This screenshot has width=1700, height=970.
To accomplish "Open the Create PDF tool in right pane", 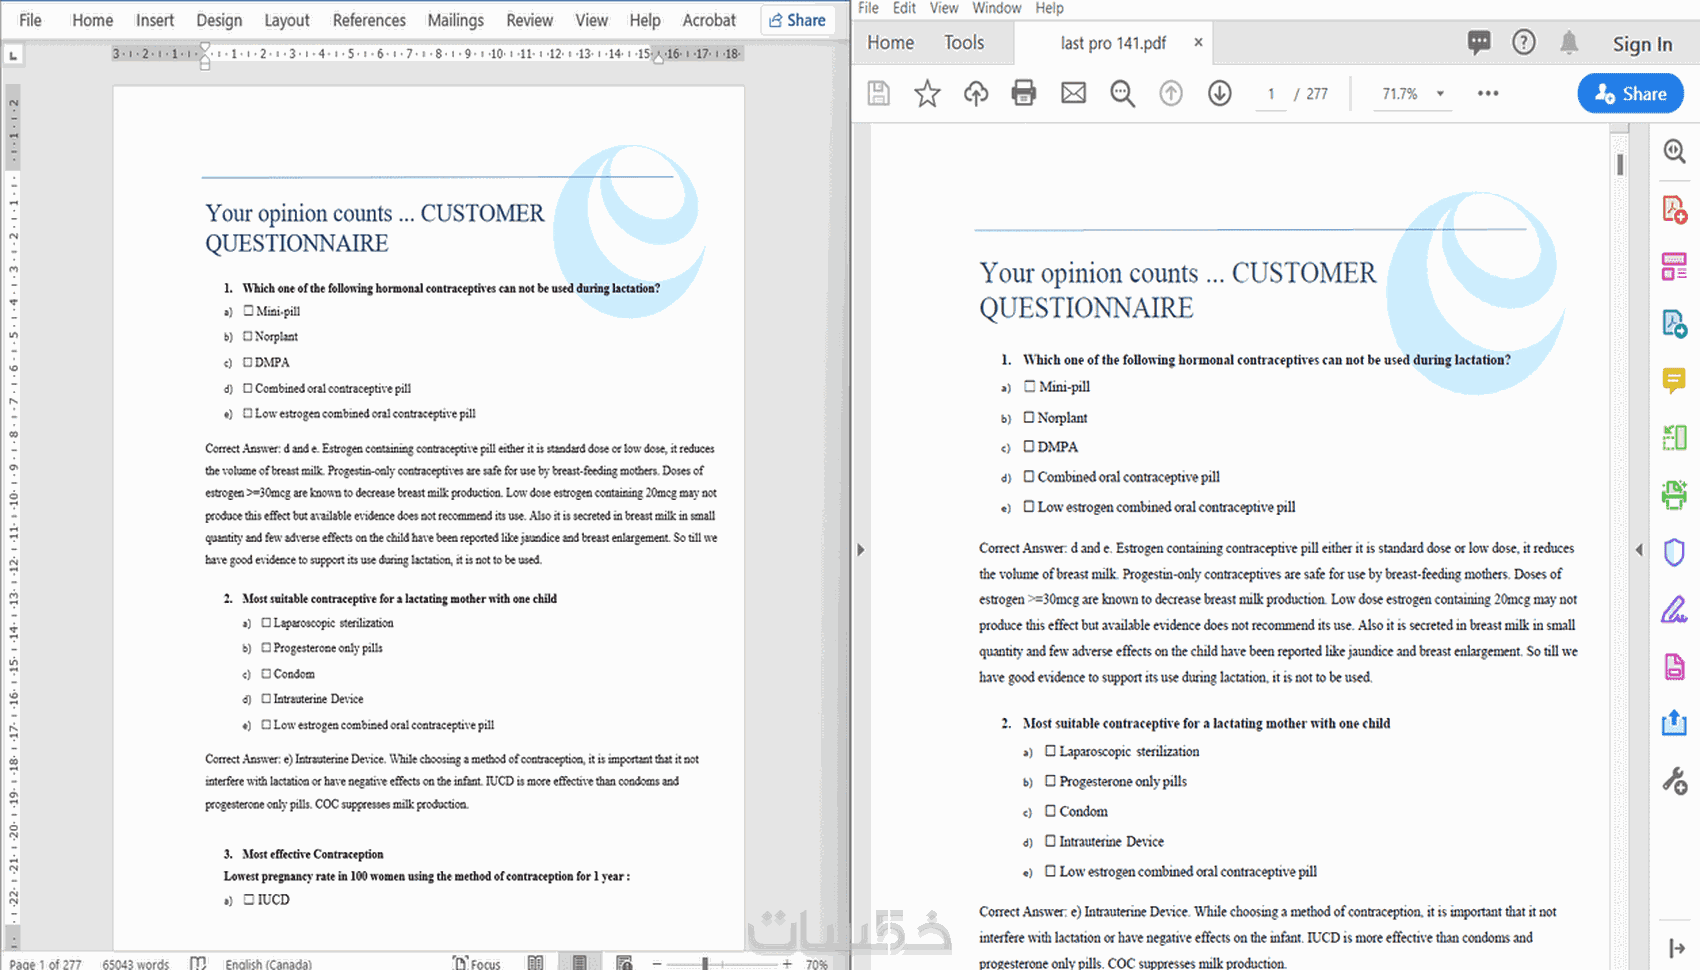I will (1674, 209).
